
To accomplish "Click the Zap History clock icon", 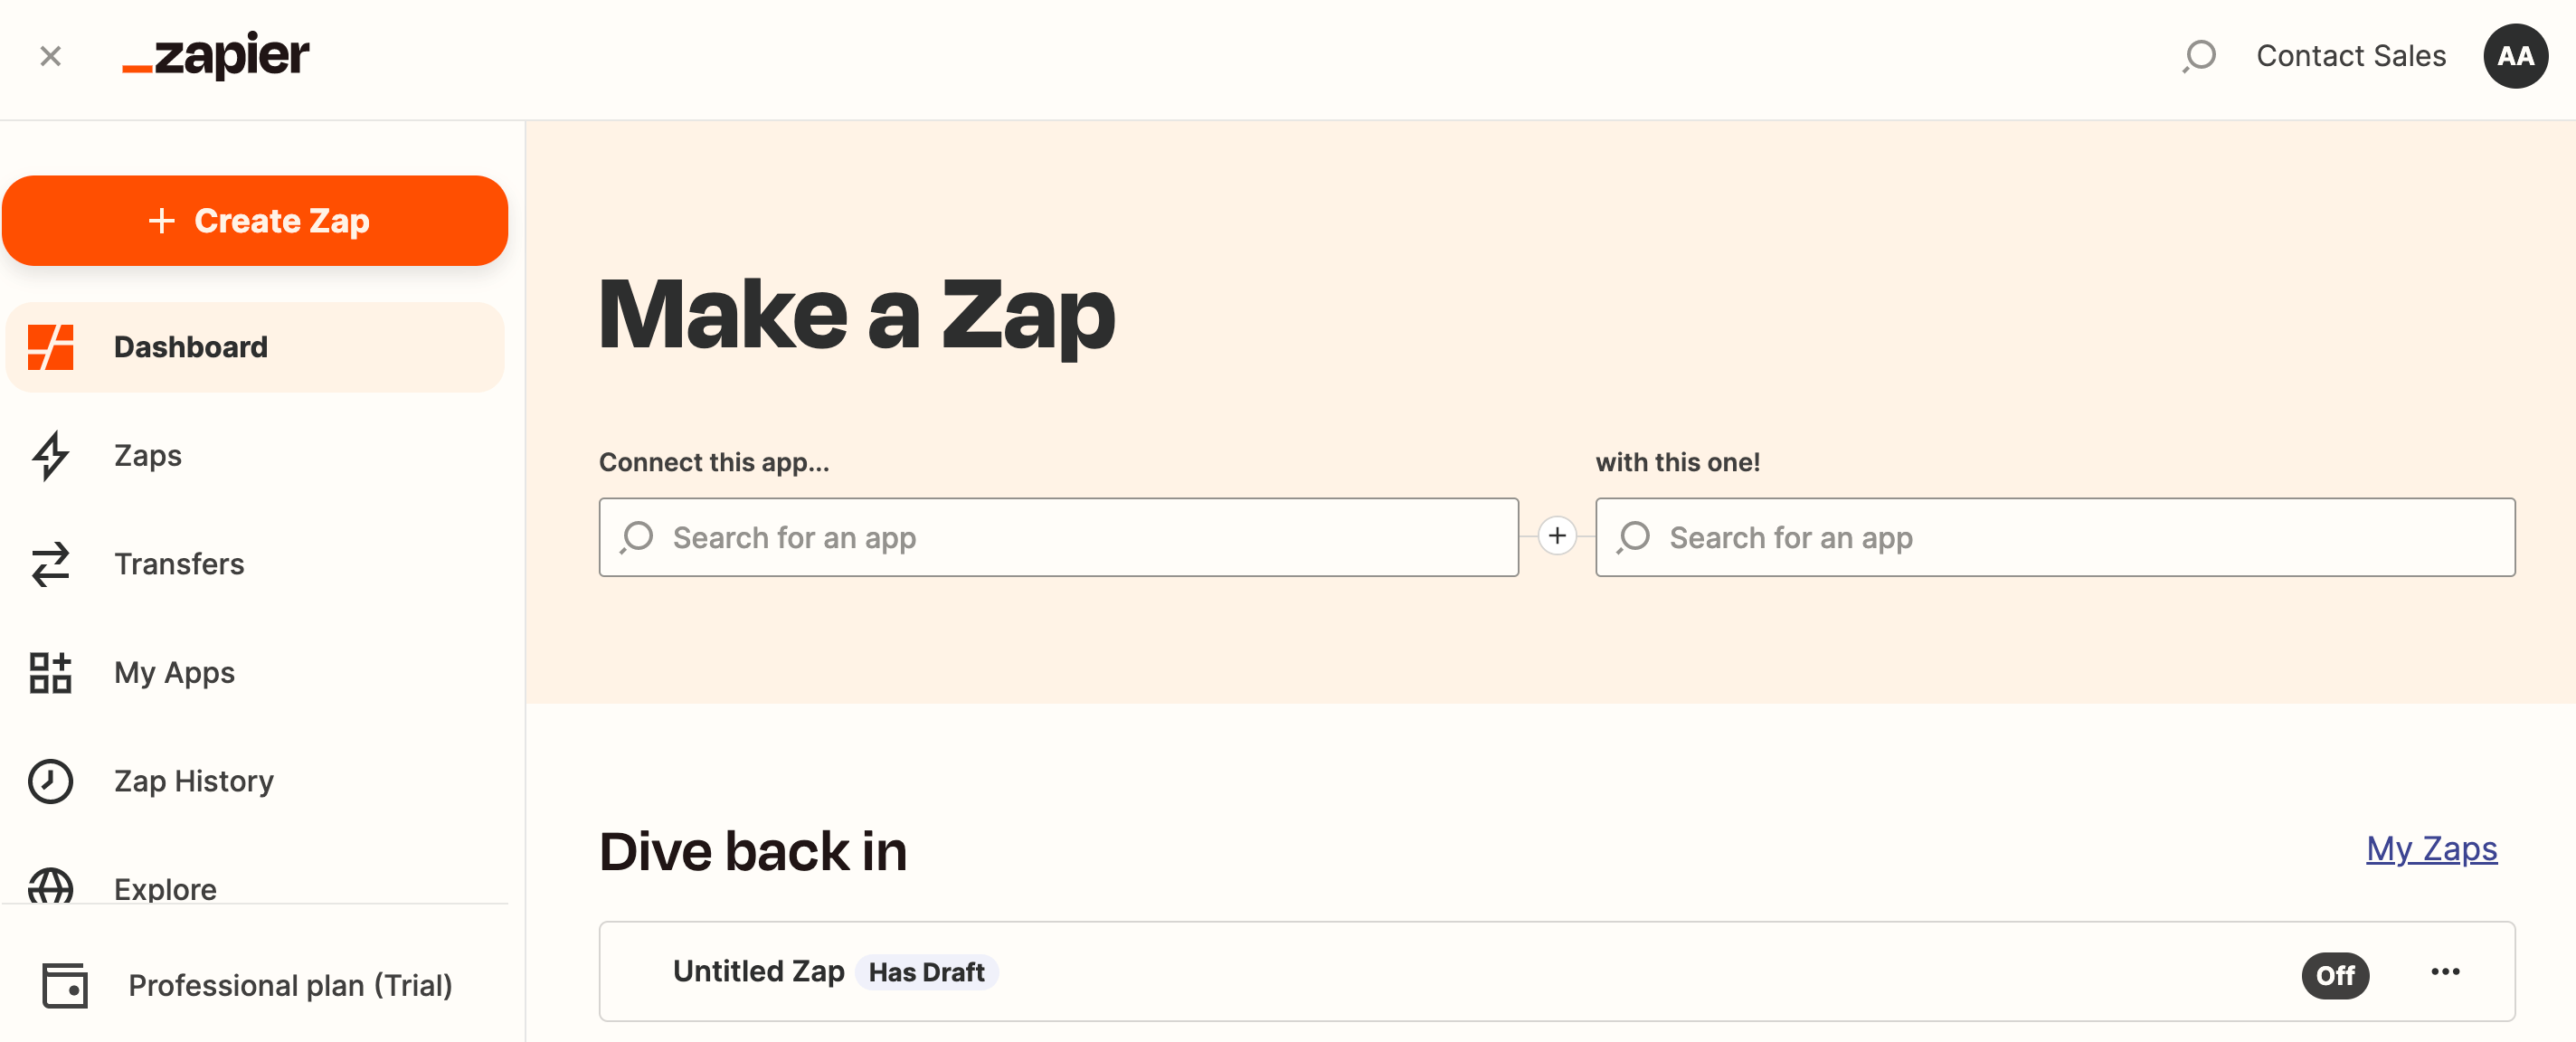I will click(50, 781).
